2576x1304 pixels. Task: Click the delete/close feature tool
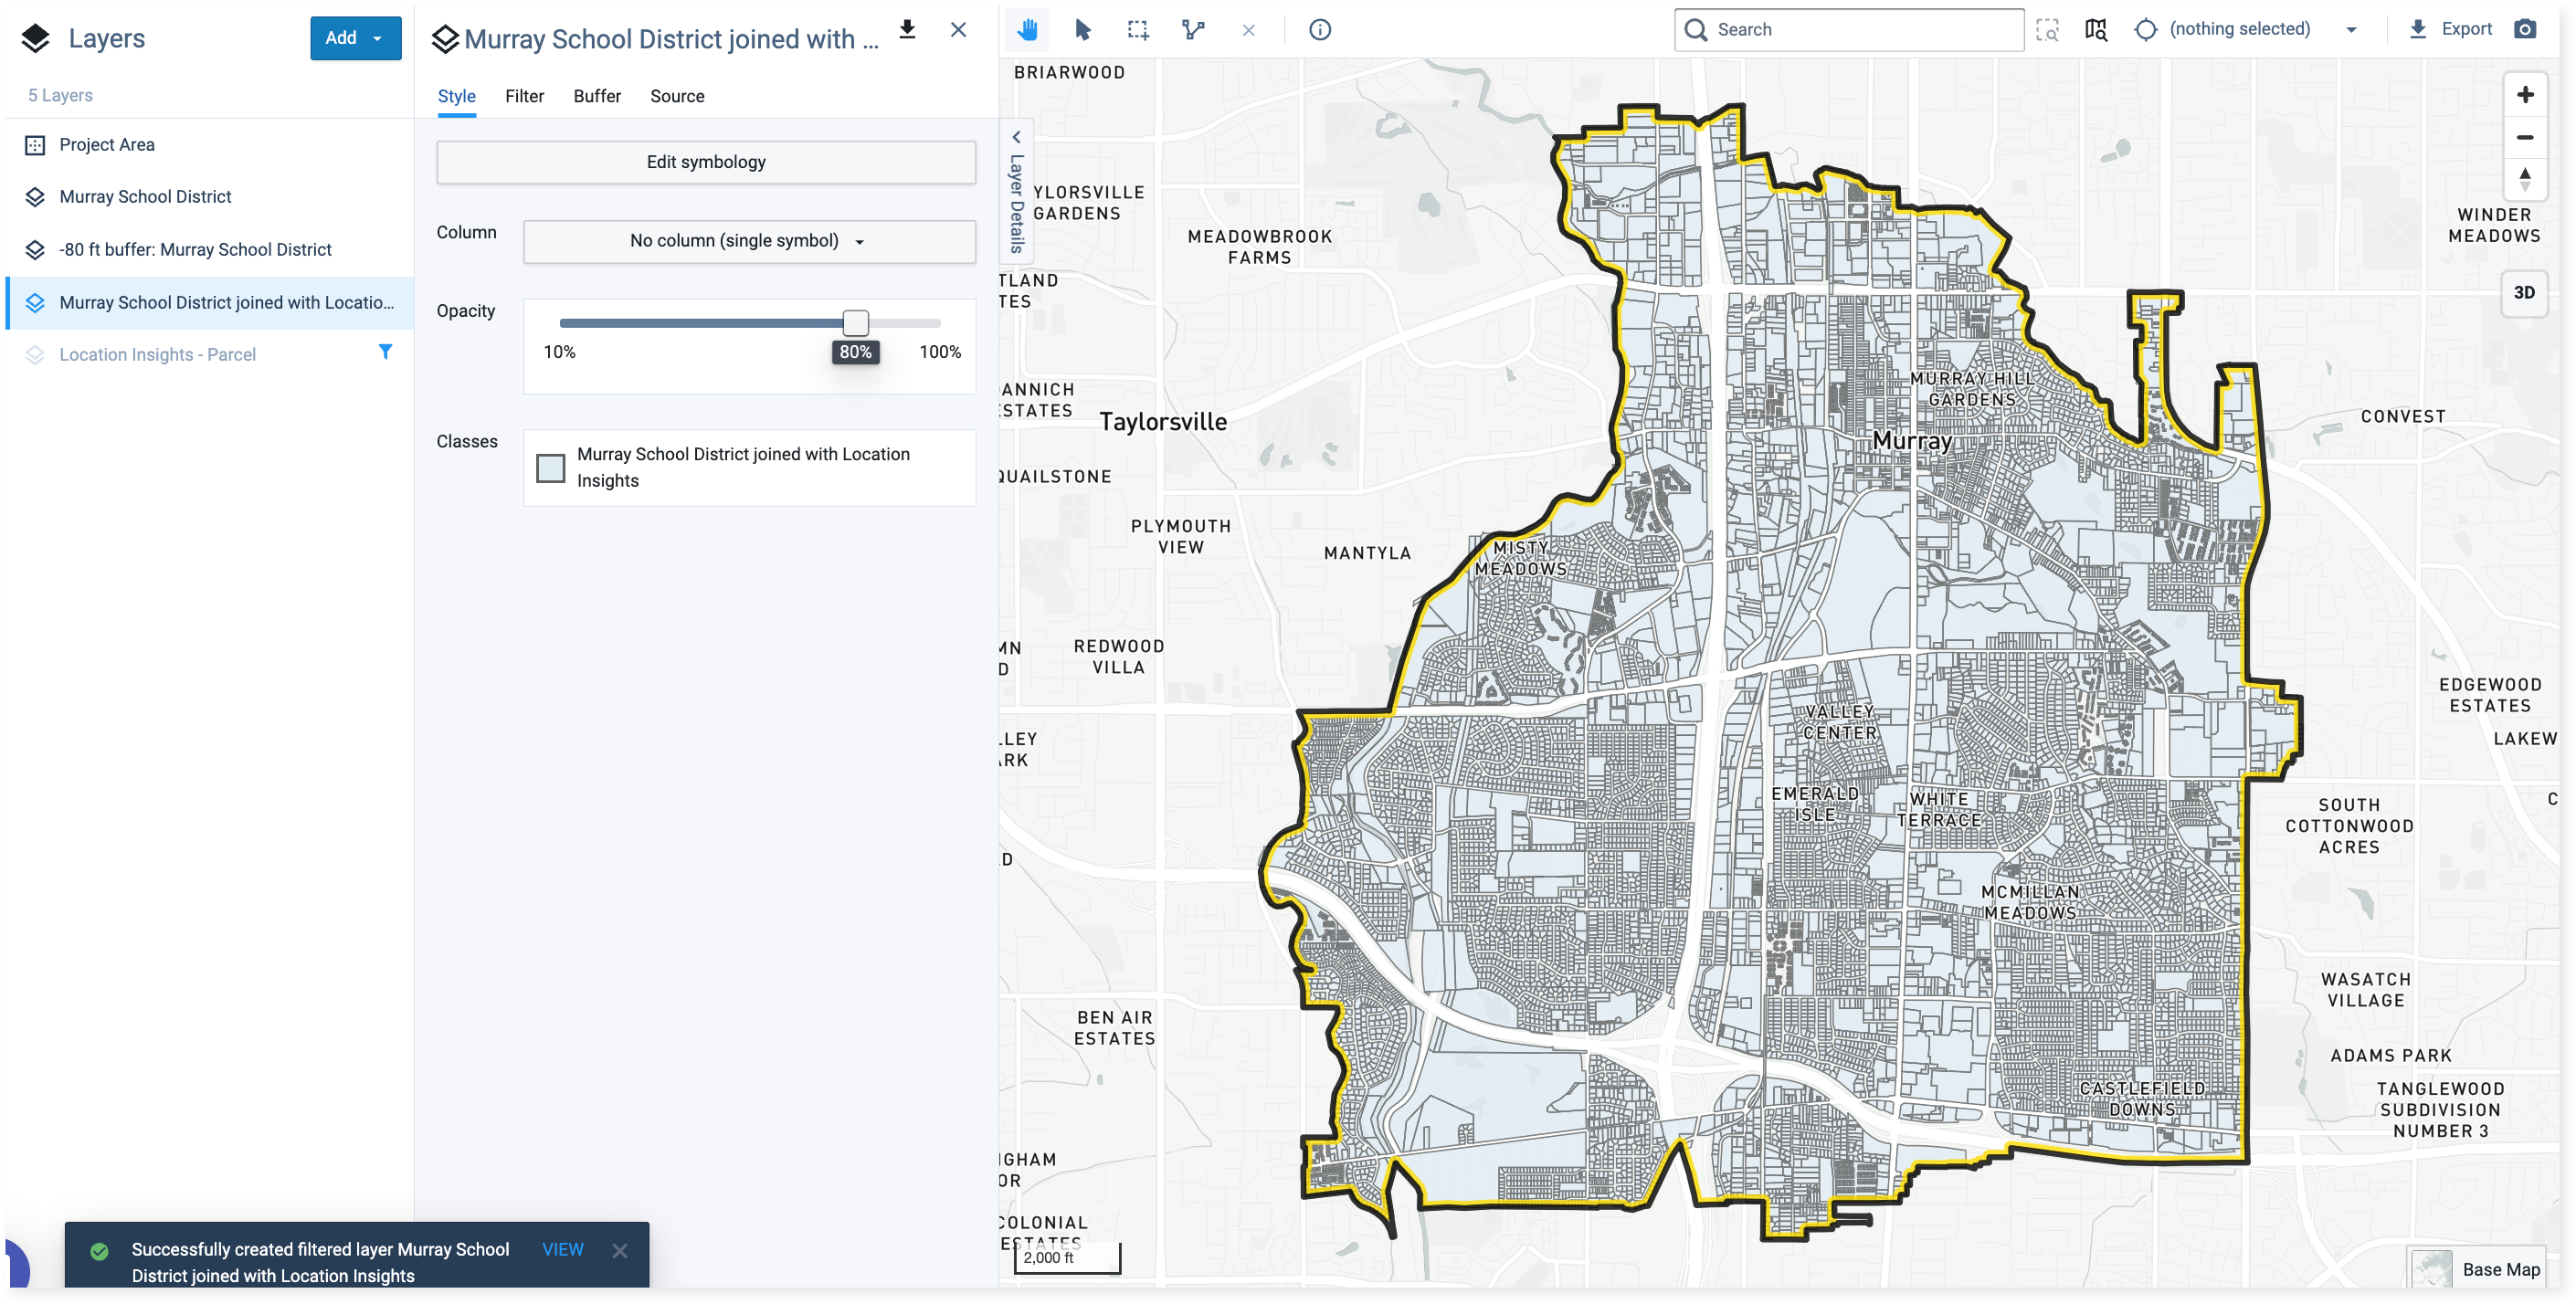[x=1251, y=28]
